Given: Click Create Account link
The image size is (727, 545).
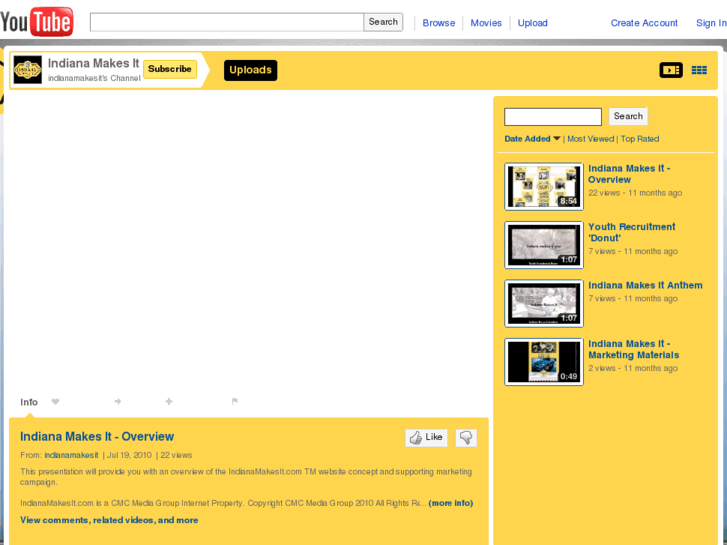Looking at the screenshot, I should coord(644,23).
